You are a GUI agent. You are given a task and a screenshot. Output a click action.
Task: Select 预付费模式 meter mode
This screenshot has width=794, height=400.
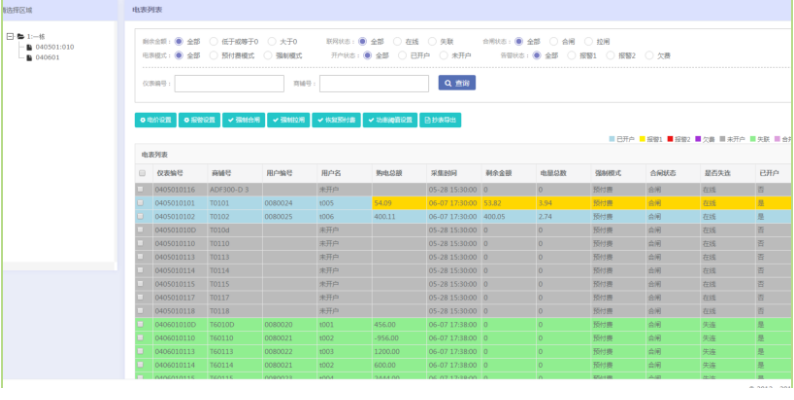point(214,56)
